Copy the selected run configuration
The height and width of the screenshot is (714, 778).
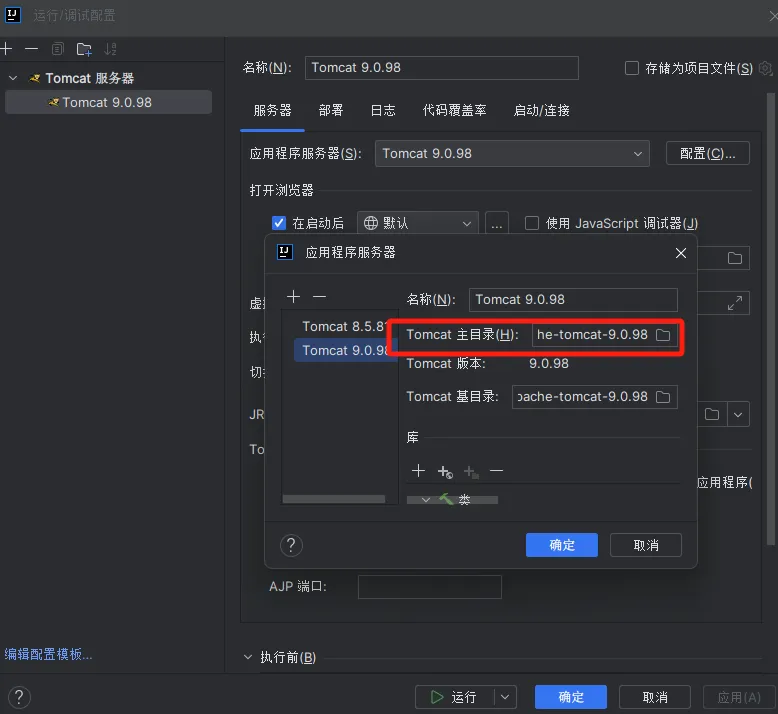click(58, 49)
